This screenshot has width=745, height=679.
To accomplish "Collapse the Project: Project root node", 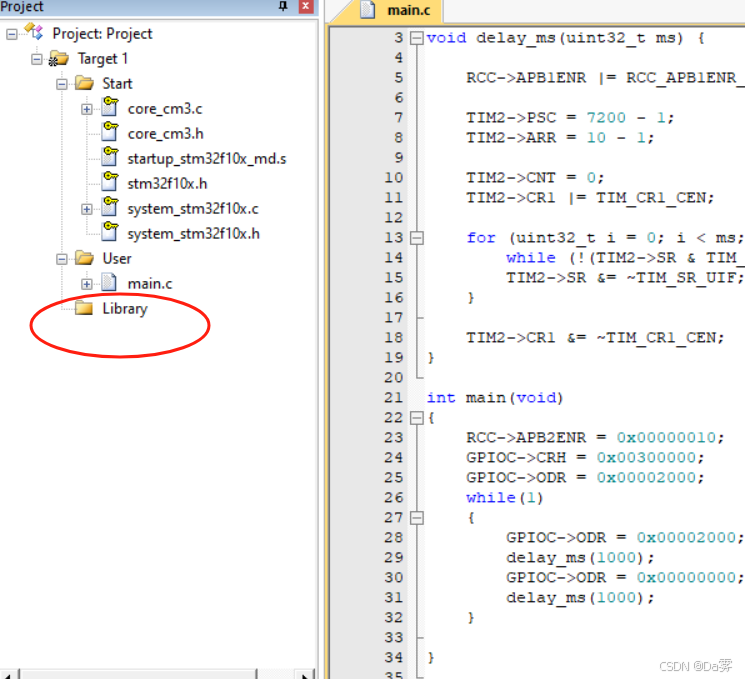I will pyautogui.click(x=12, y=34).
